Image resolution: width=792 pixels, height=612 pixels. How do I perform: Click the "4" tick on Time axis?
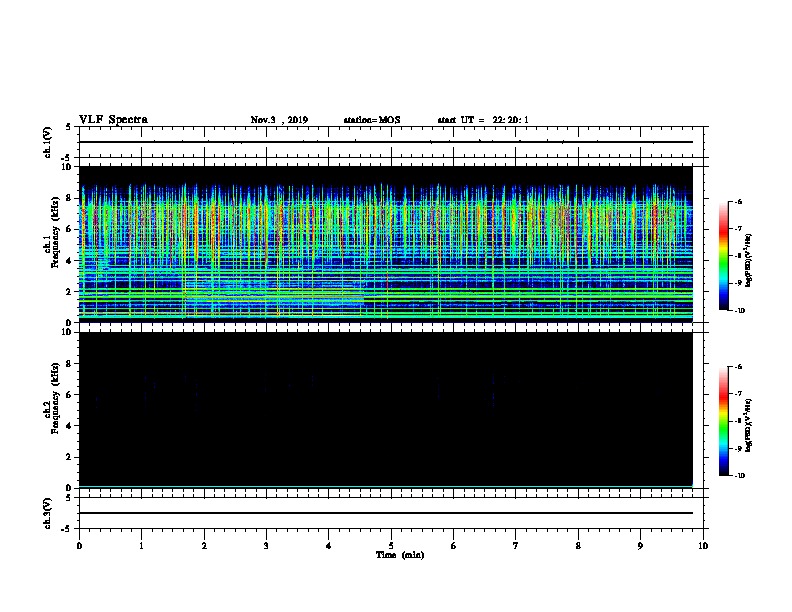(x=329, y=546)
